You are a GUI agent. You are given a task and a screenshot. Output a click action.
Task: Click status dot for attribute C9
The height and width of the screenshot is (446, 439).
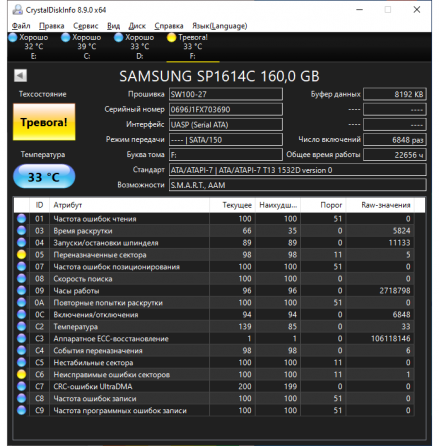21,411
